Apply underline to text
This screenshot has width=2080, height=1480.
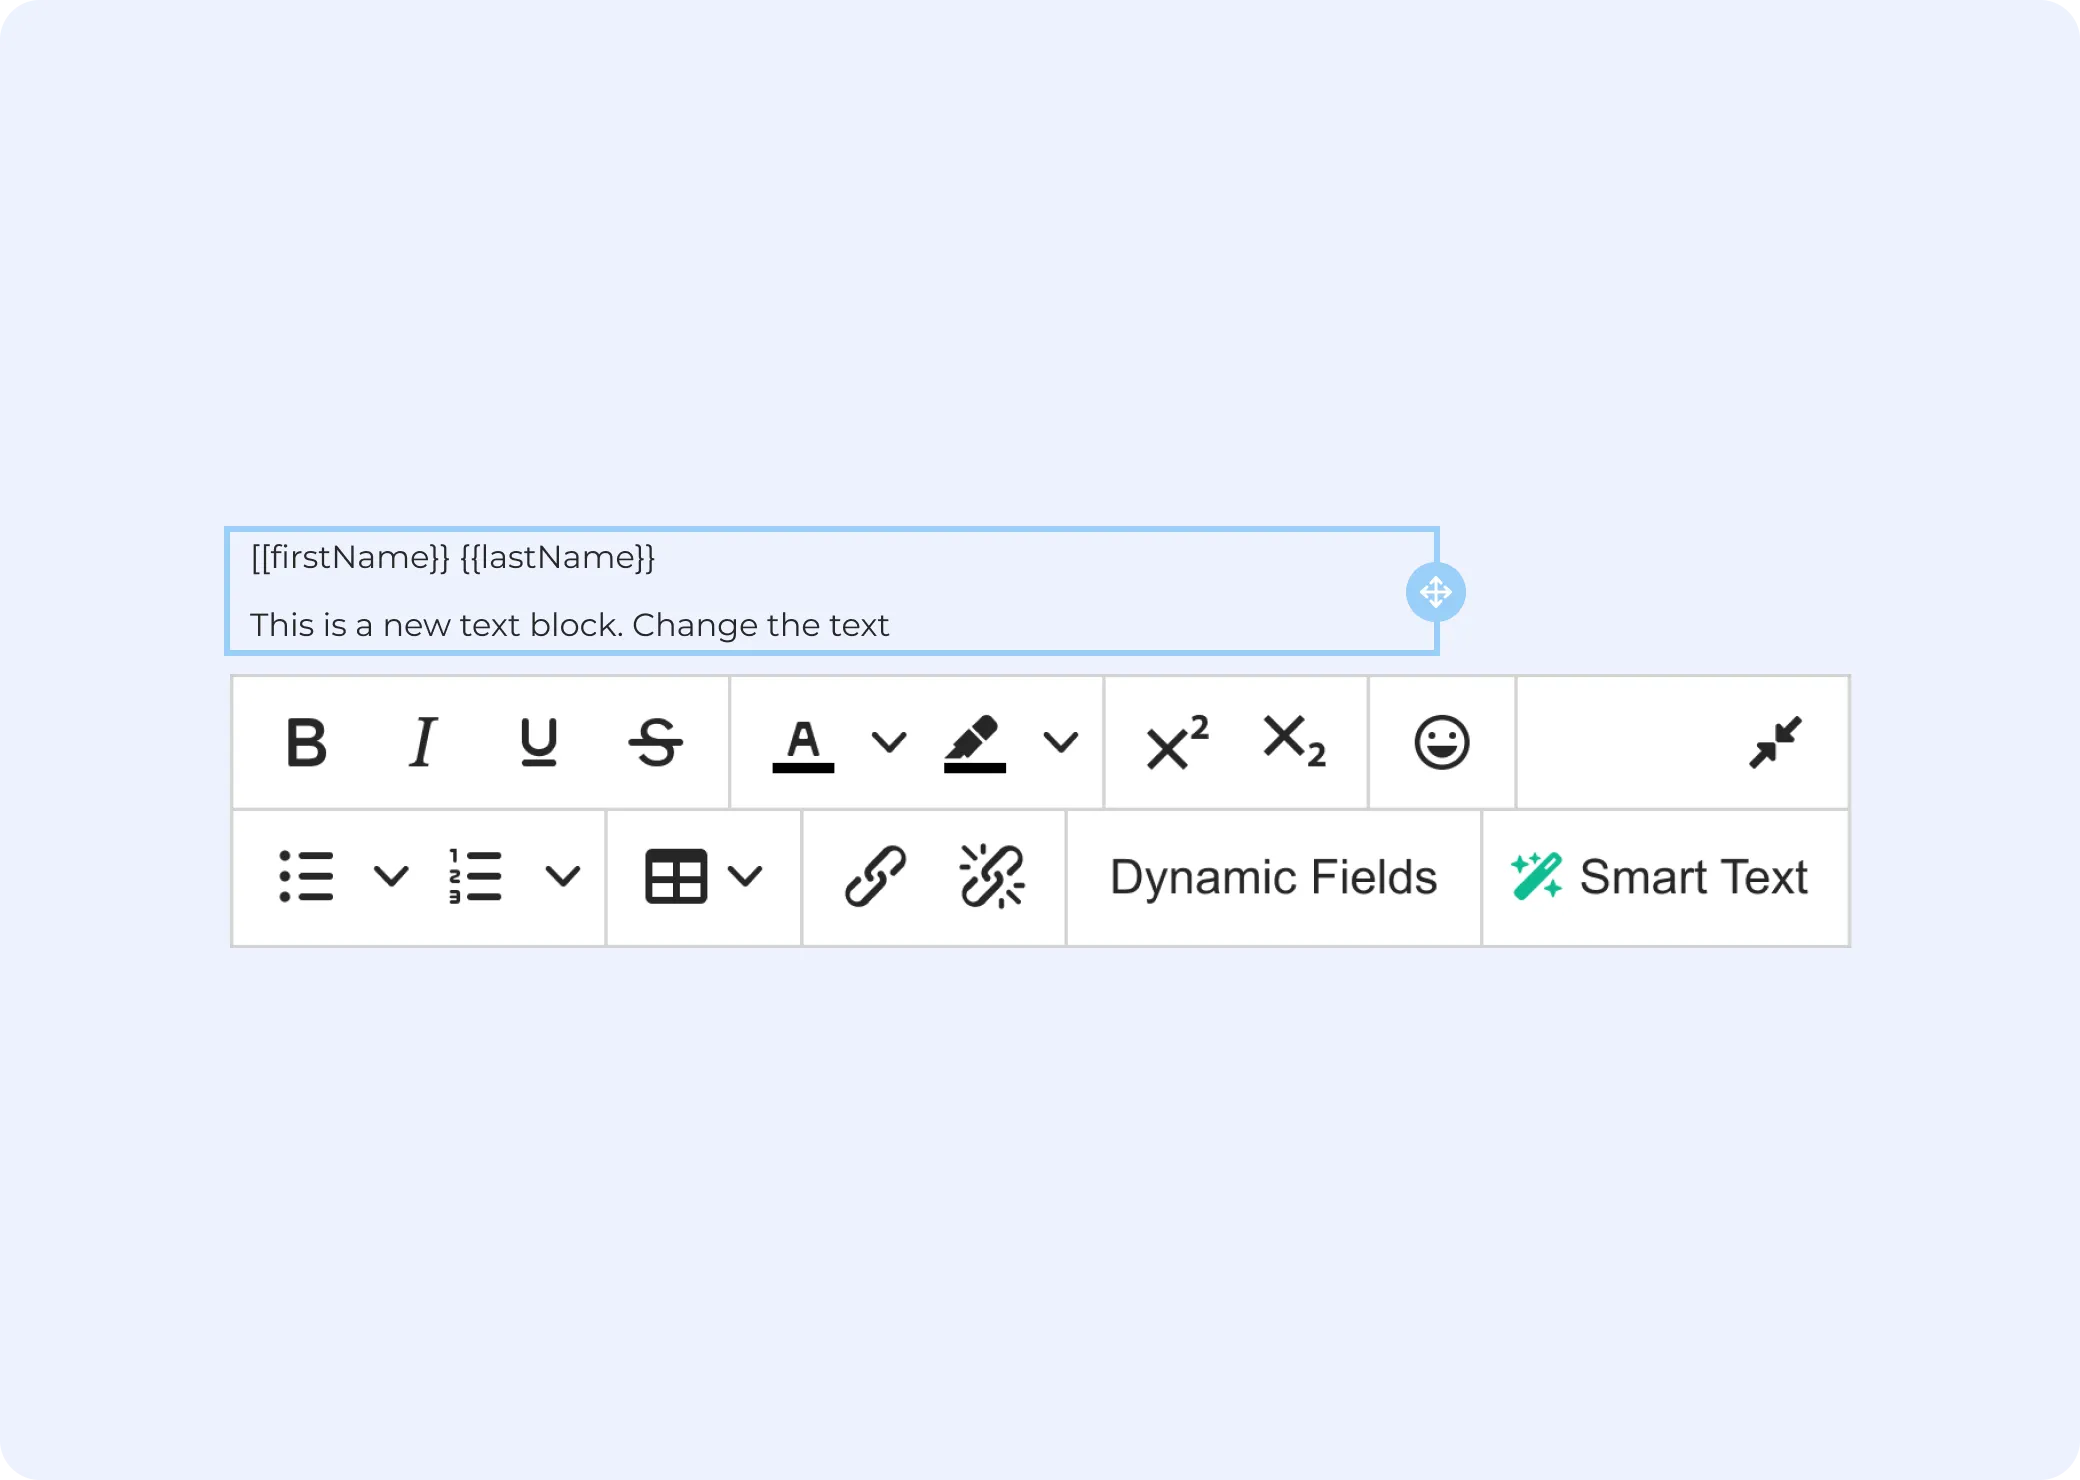click(x=539, y=743)
